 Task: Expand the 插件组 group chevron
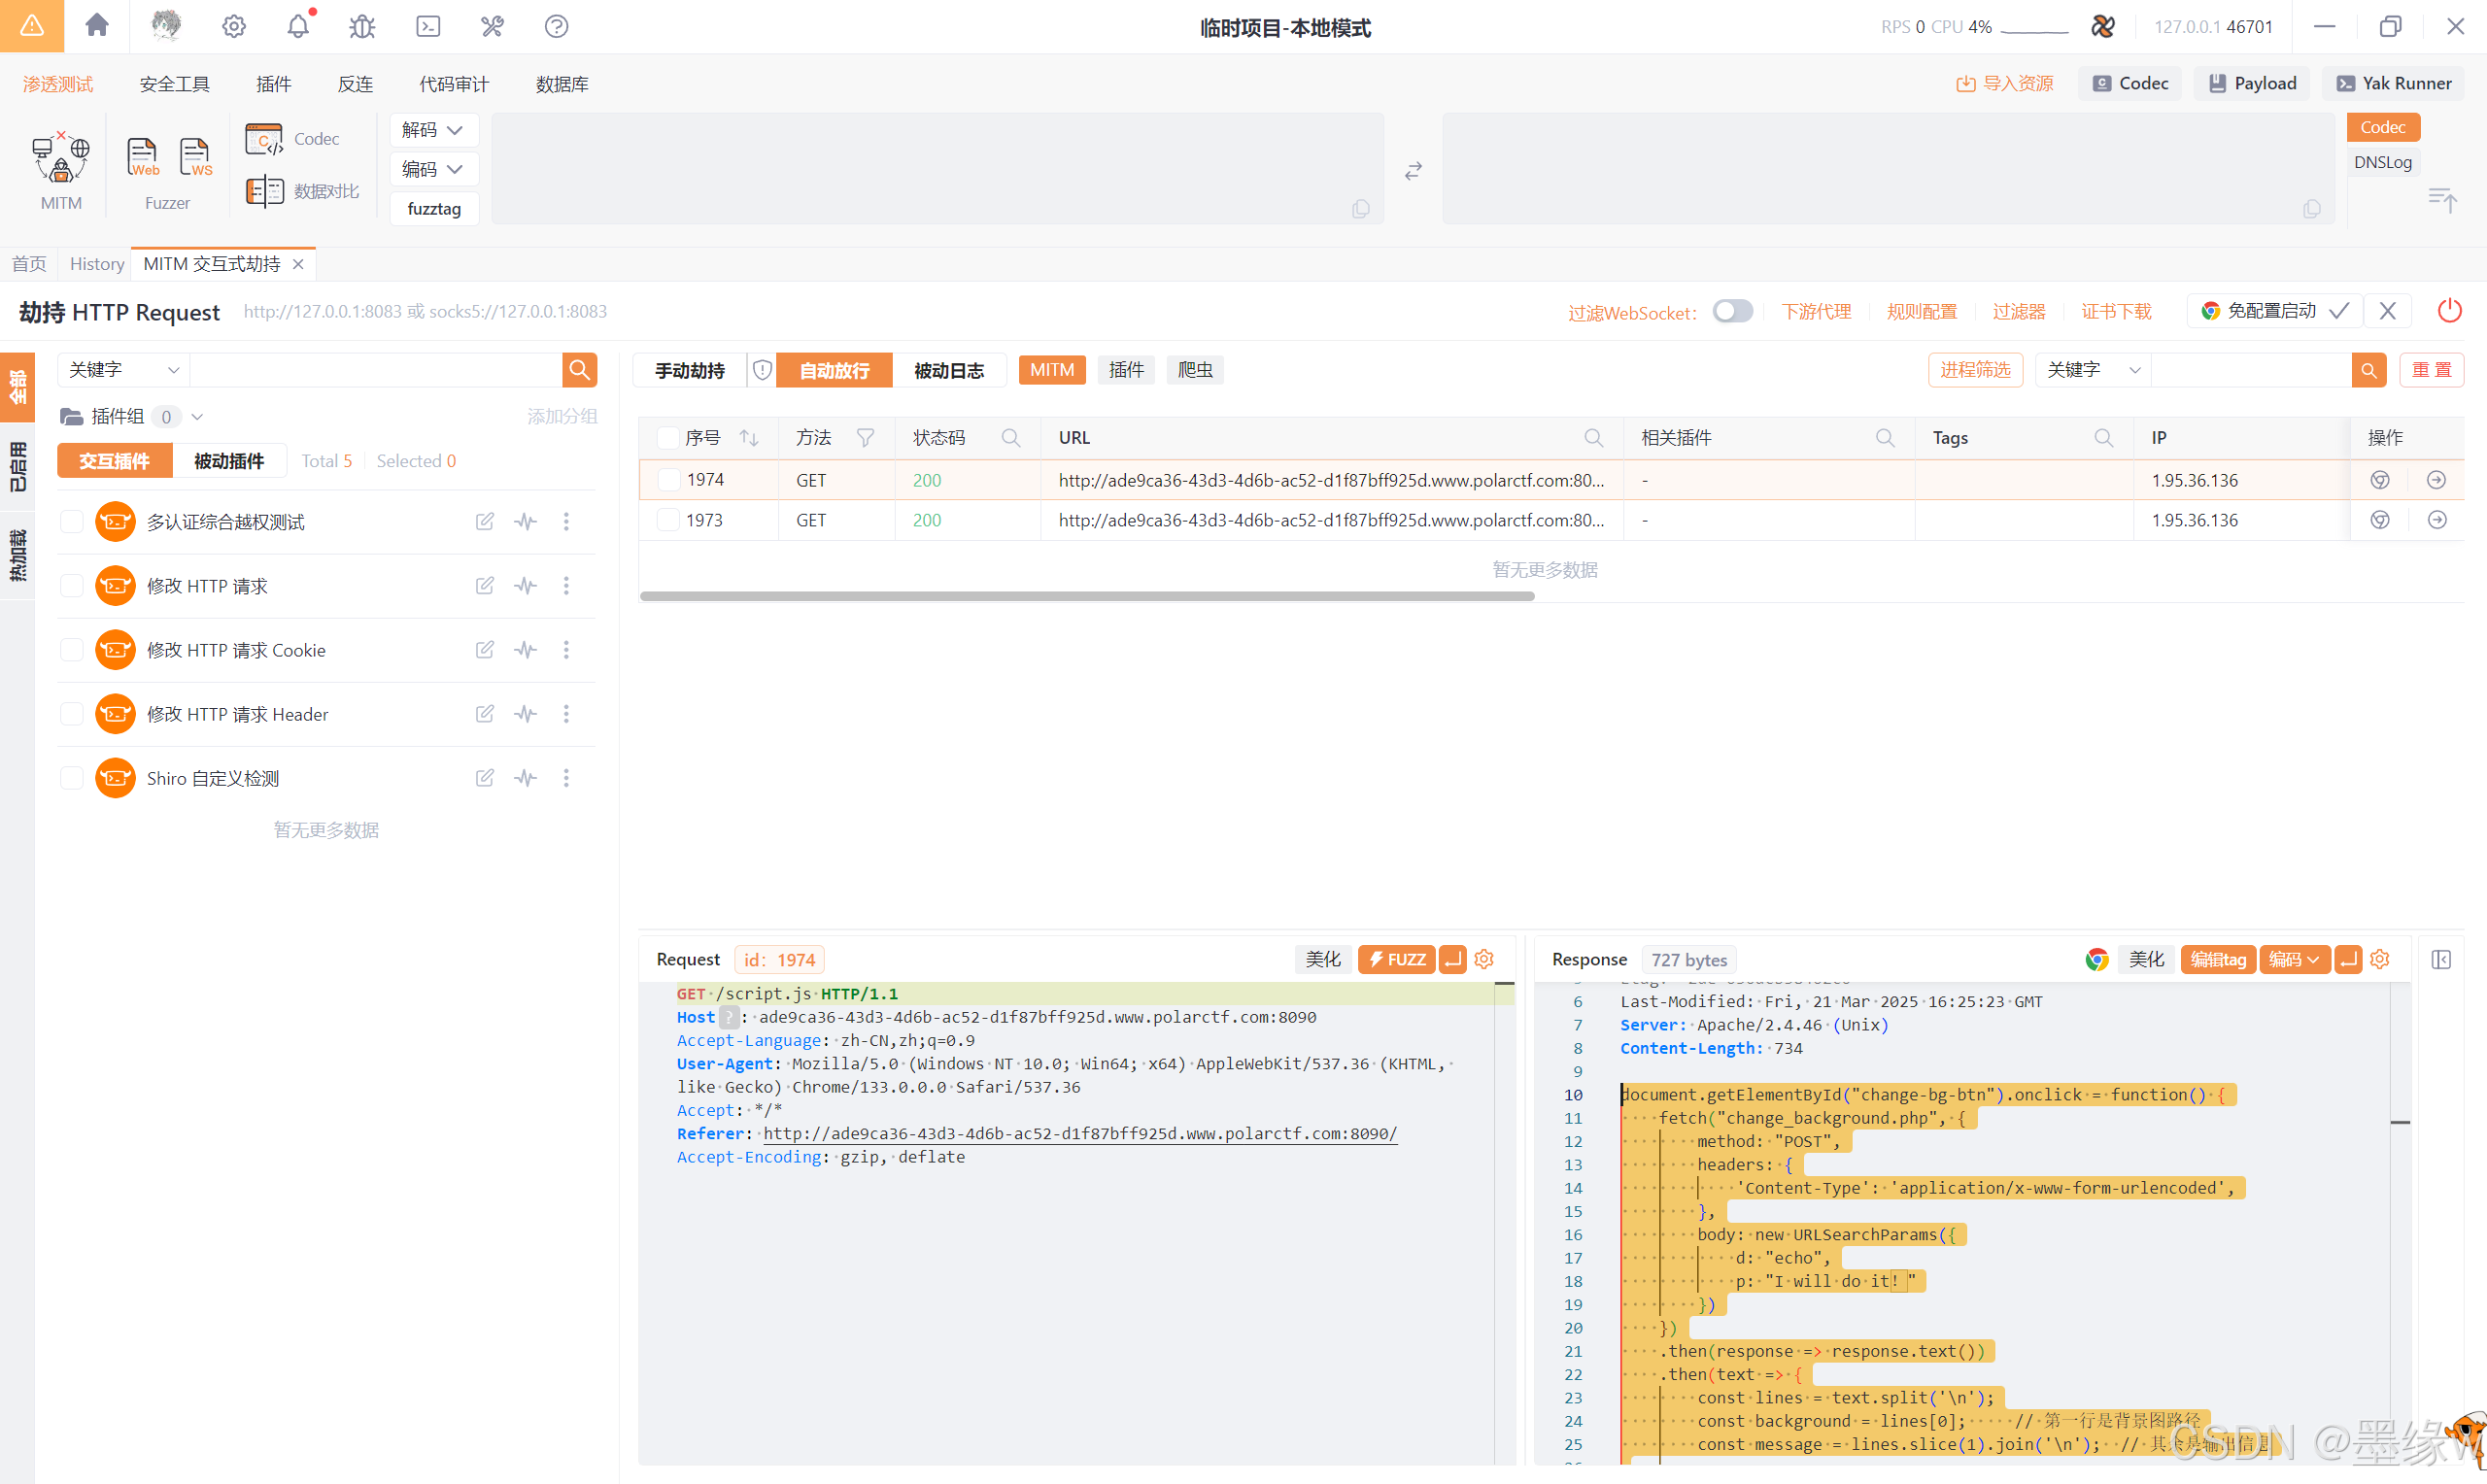pyautogui.click(x=197, y=416)
